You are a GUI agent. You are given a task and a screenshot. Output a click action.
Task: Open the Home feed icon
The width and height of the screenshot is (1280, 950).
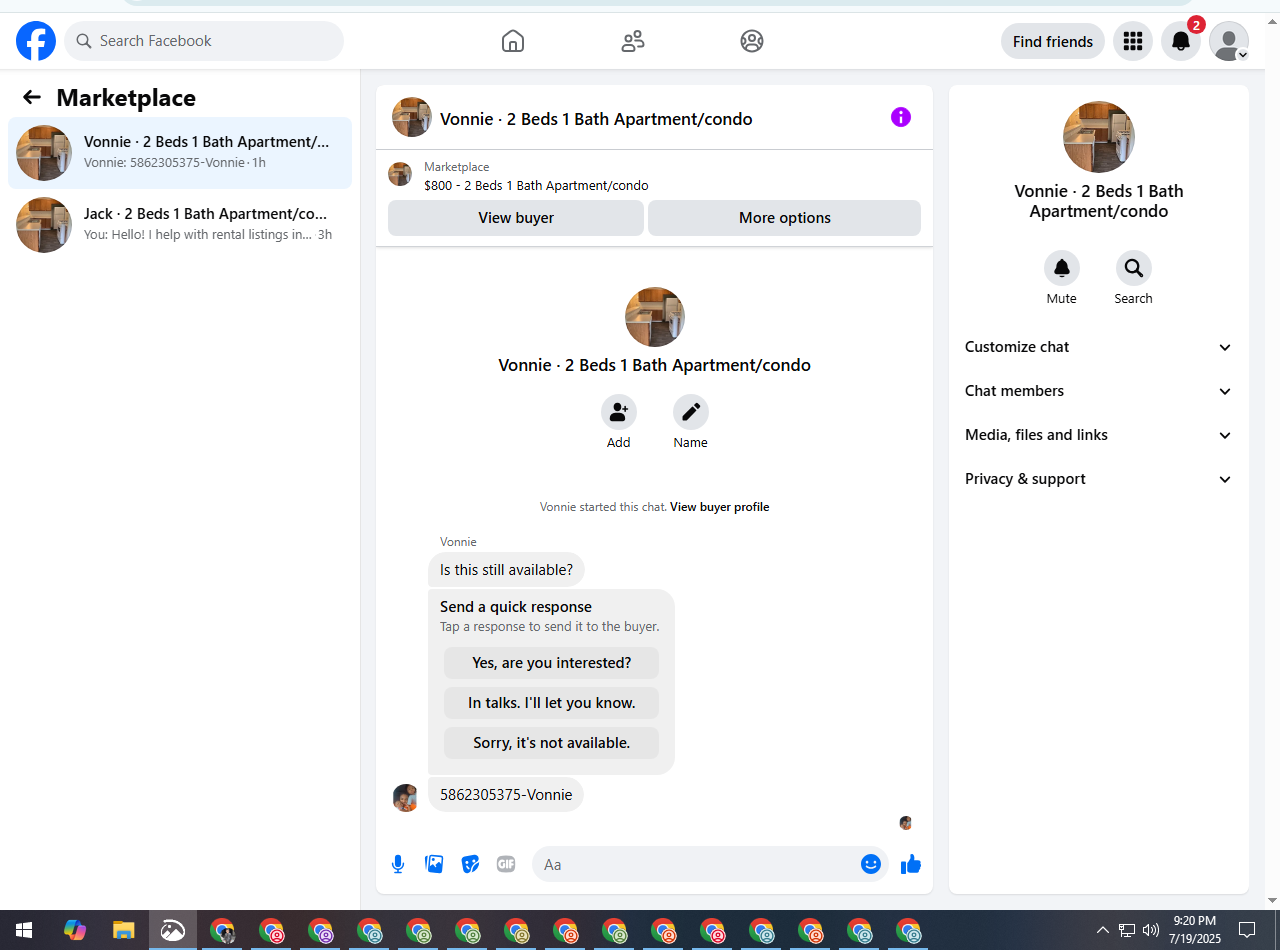(513, 41)
